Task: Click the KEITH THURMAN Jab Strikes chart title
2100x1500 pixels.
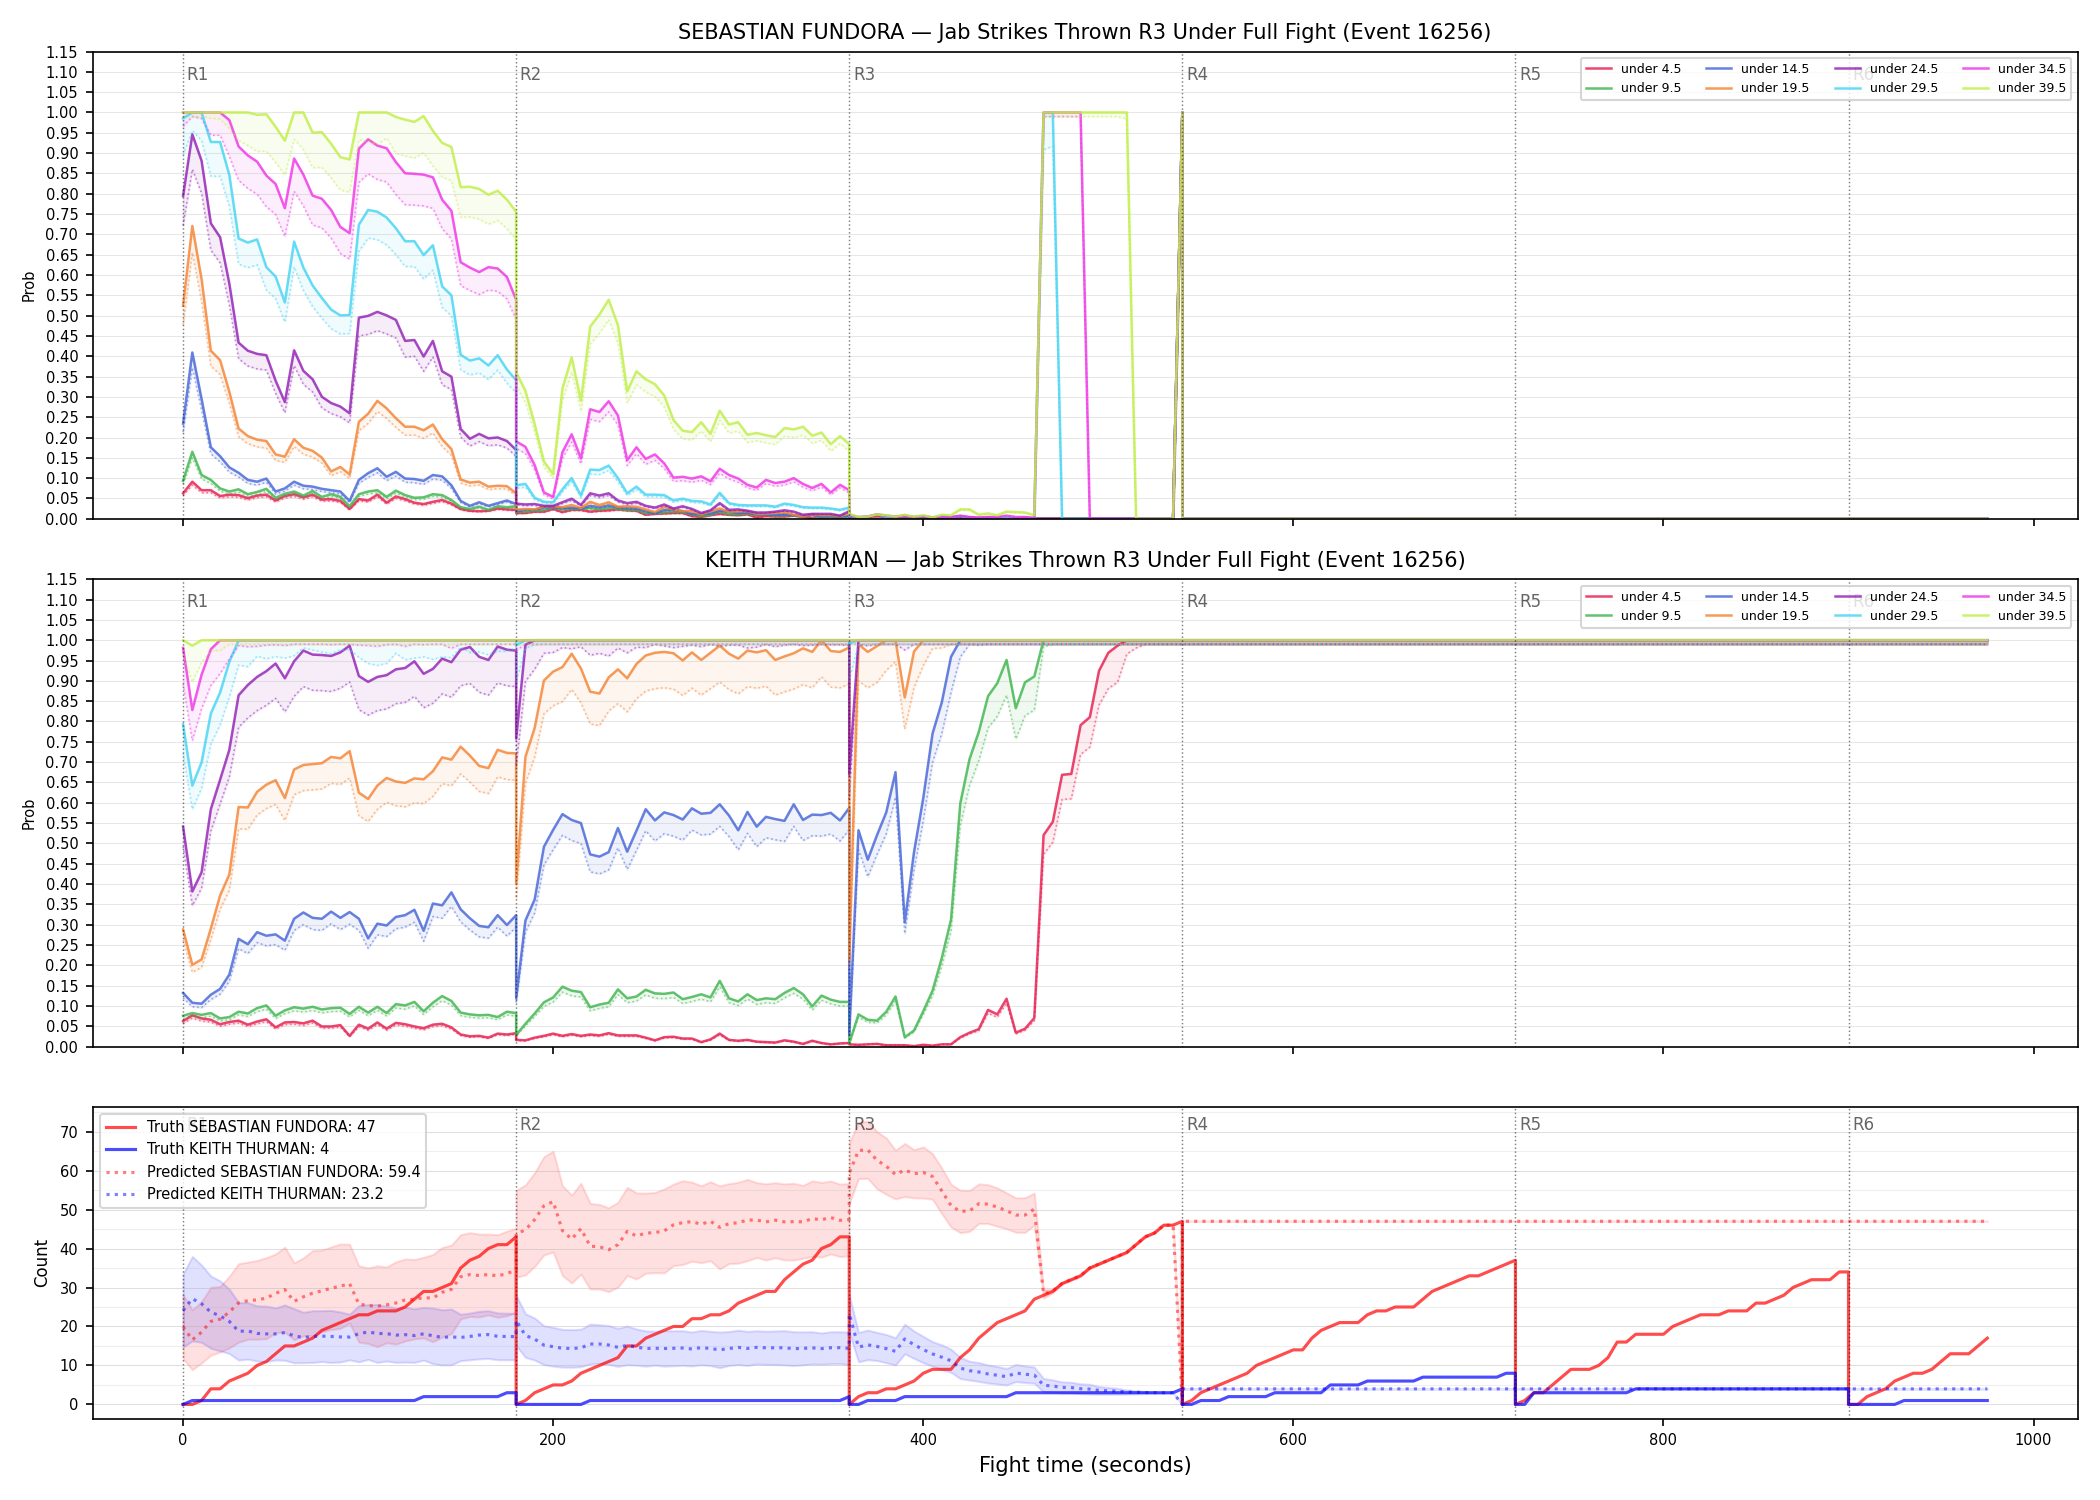Action: [x=1084, y=560]
